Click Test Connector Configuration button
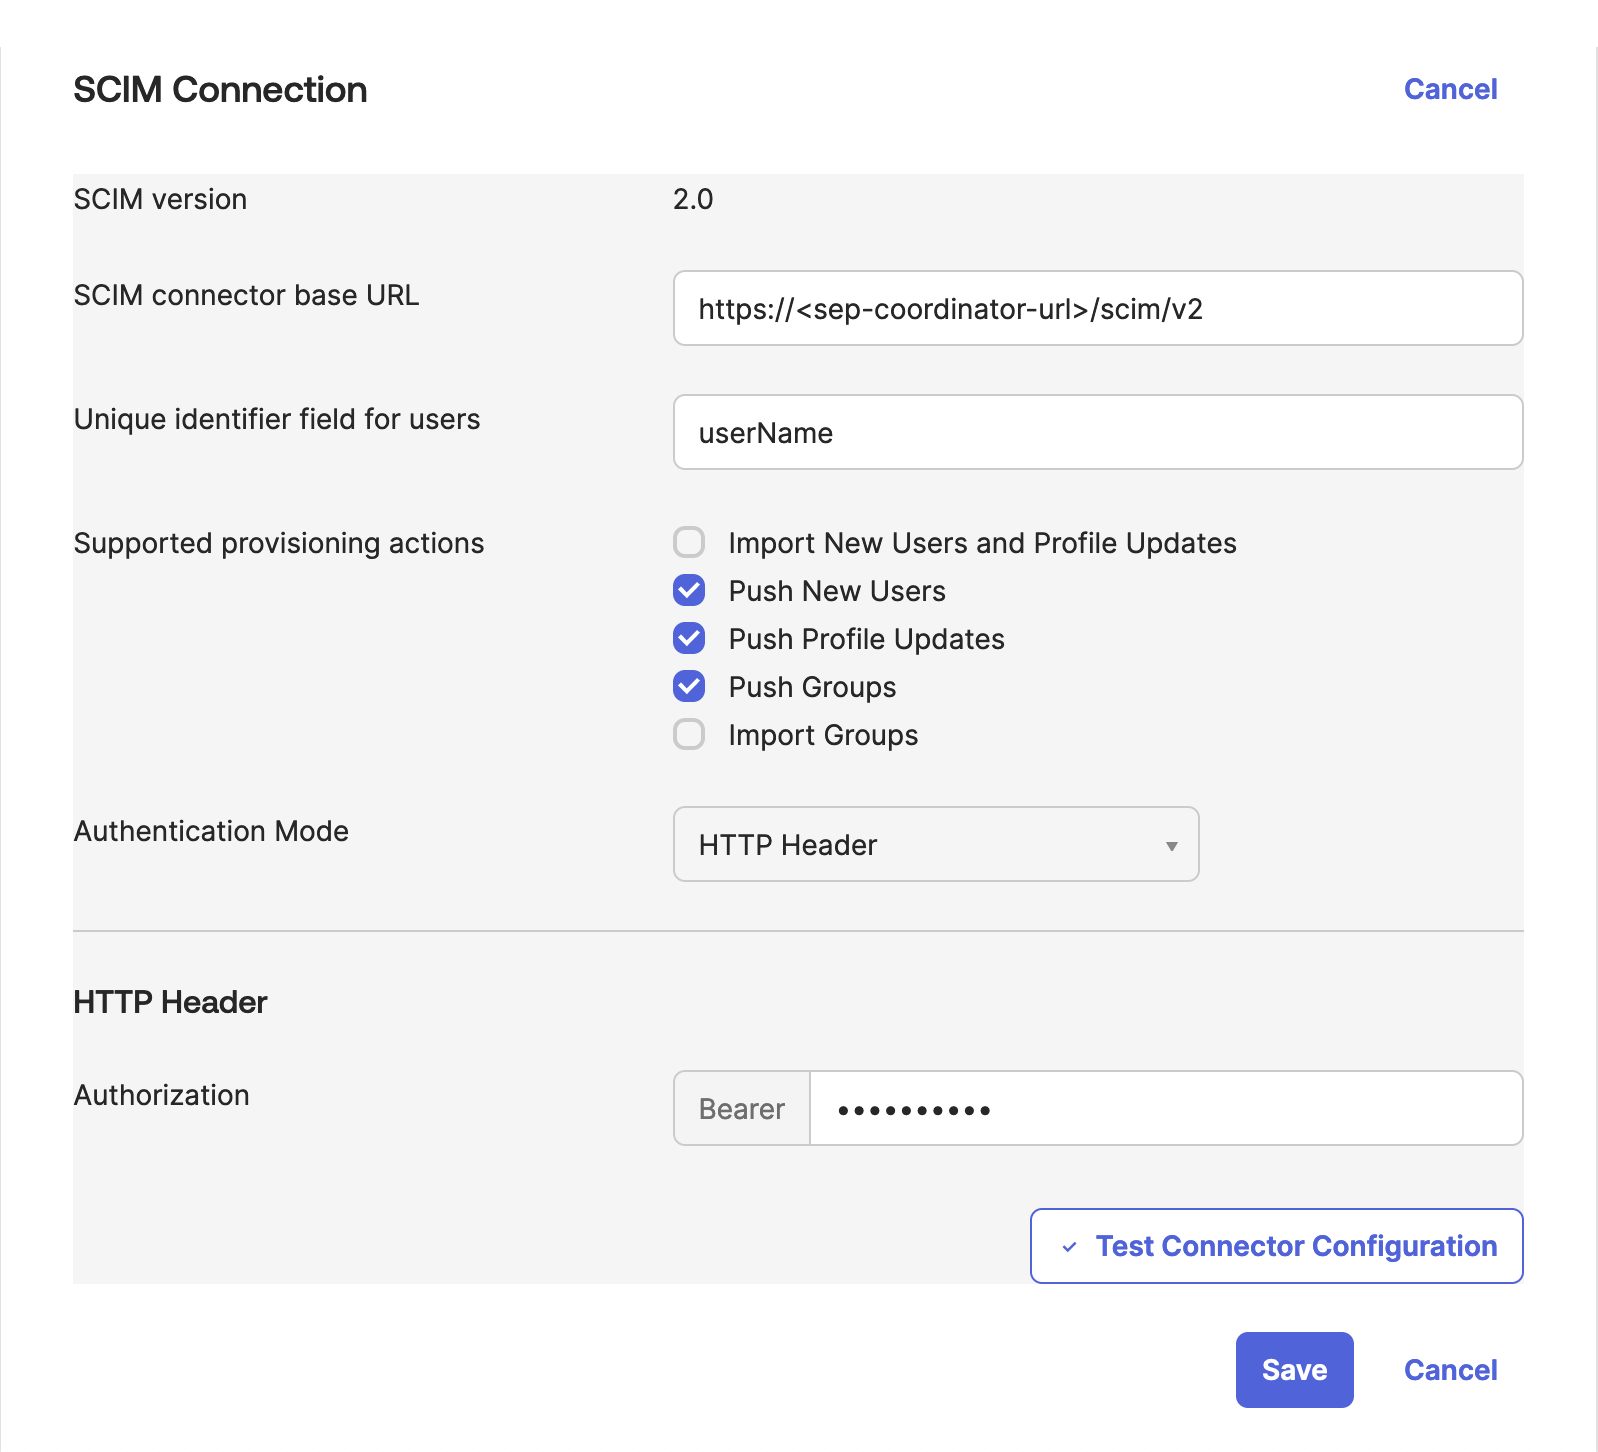1598x1452 pixels. 1277,1246
